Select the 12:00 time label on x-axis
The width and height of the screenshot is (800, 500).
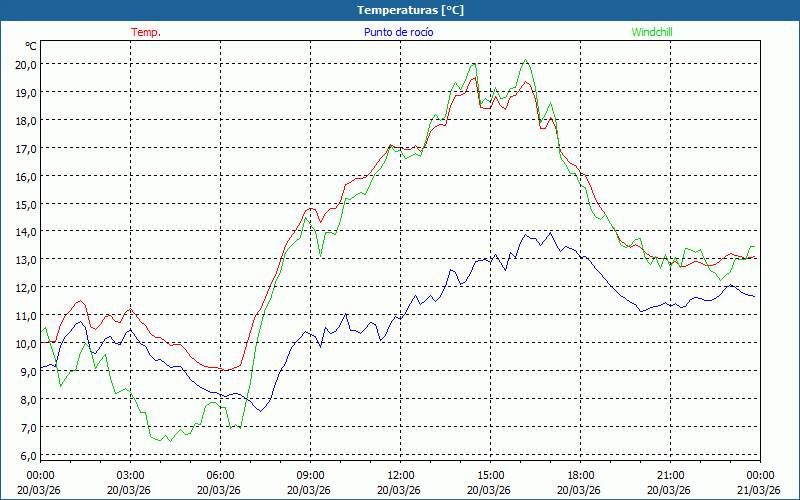[x=400, y=475]
